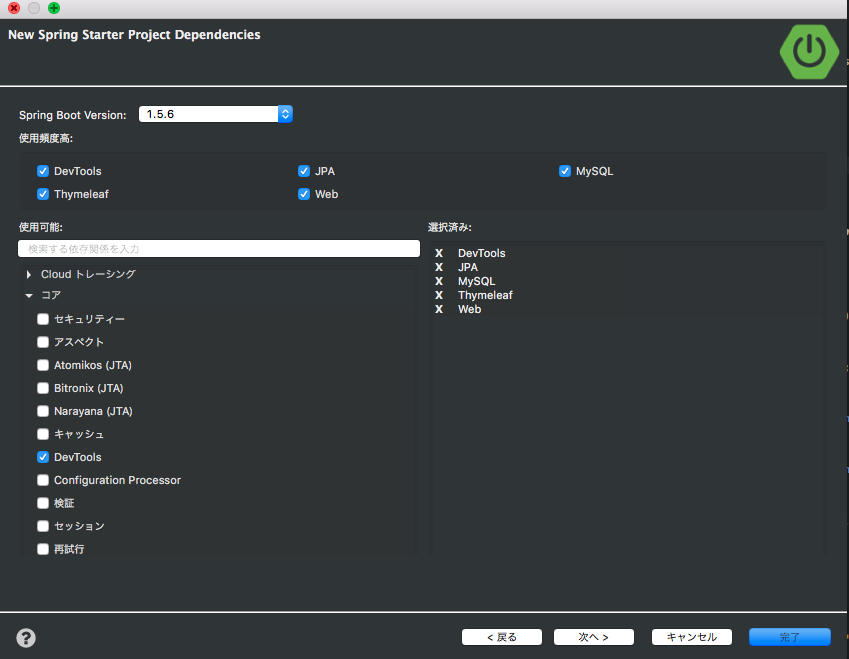Click the Spring Boot Version label
The width and height of the screenshot is (849, 659).
(x=73, y=115)
